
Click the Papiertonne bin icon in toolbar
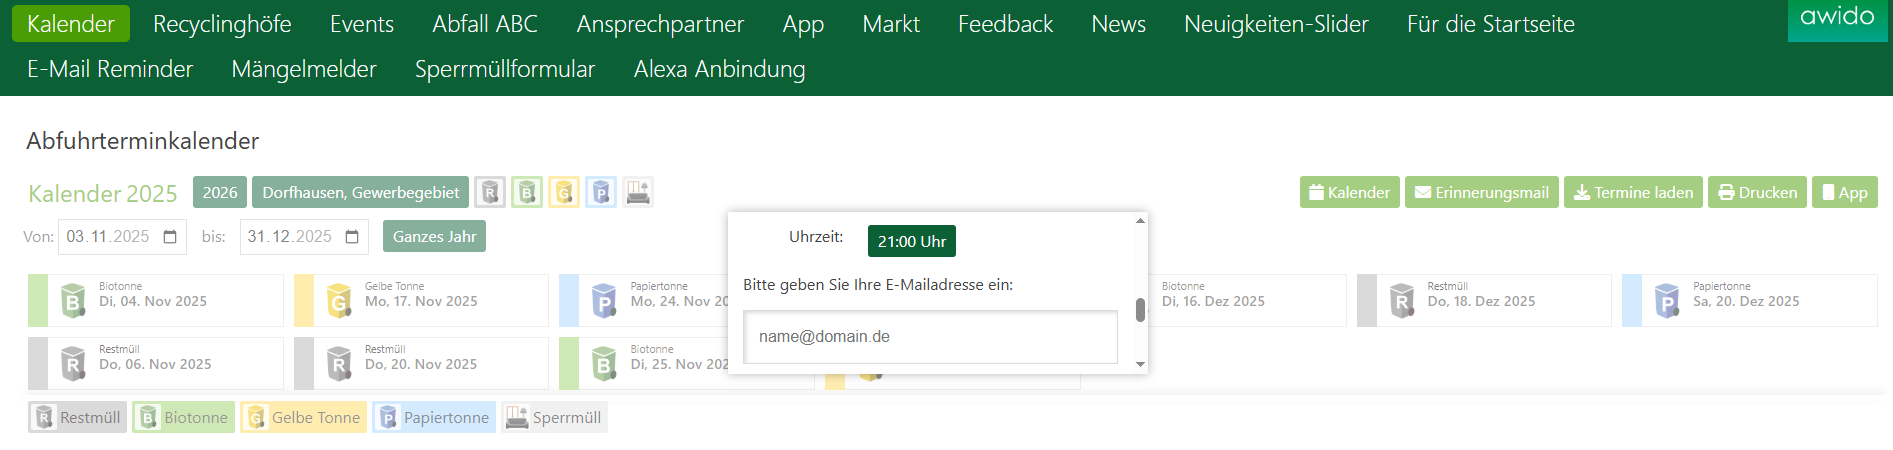coord(601,192)
